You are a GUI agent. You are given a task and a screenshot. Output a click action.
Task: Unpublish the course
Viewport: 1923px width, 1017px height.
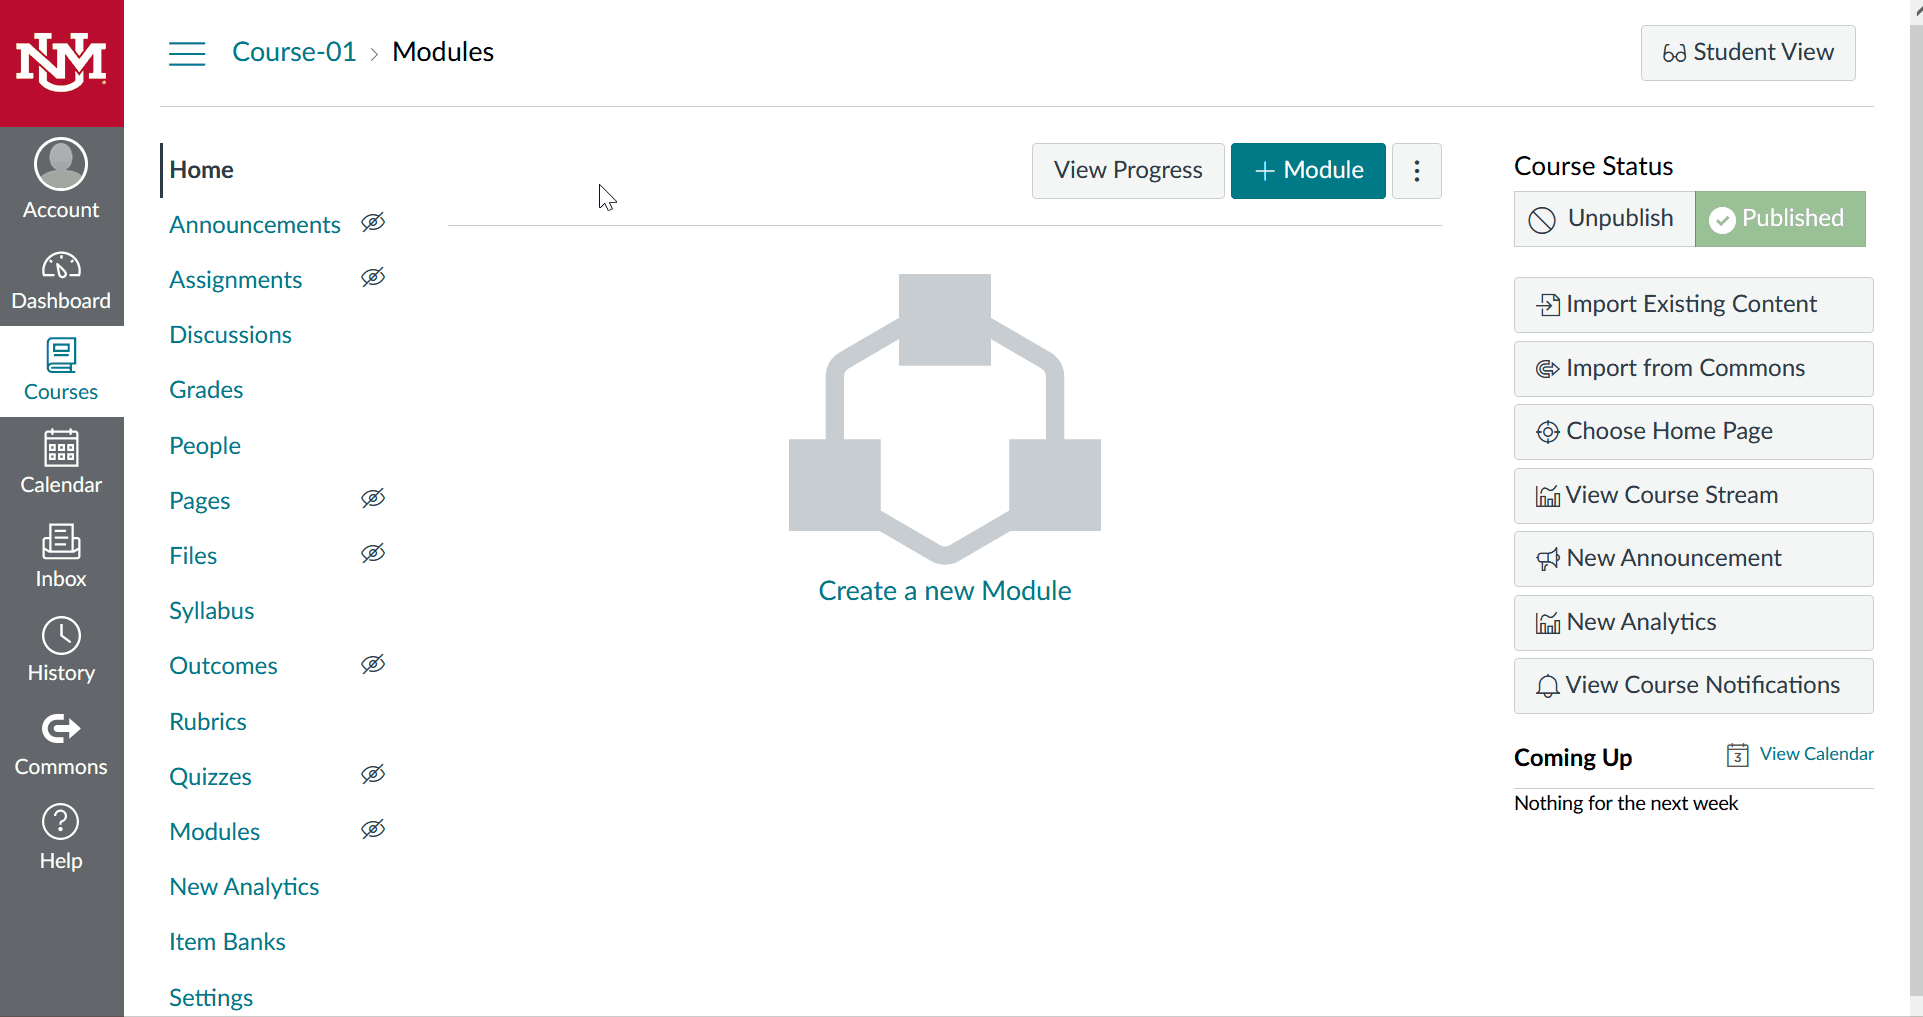pyautogui.click(x=1604, y=219)
